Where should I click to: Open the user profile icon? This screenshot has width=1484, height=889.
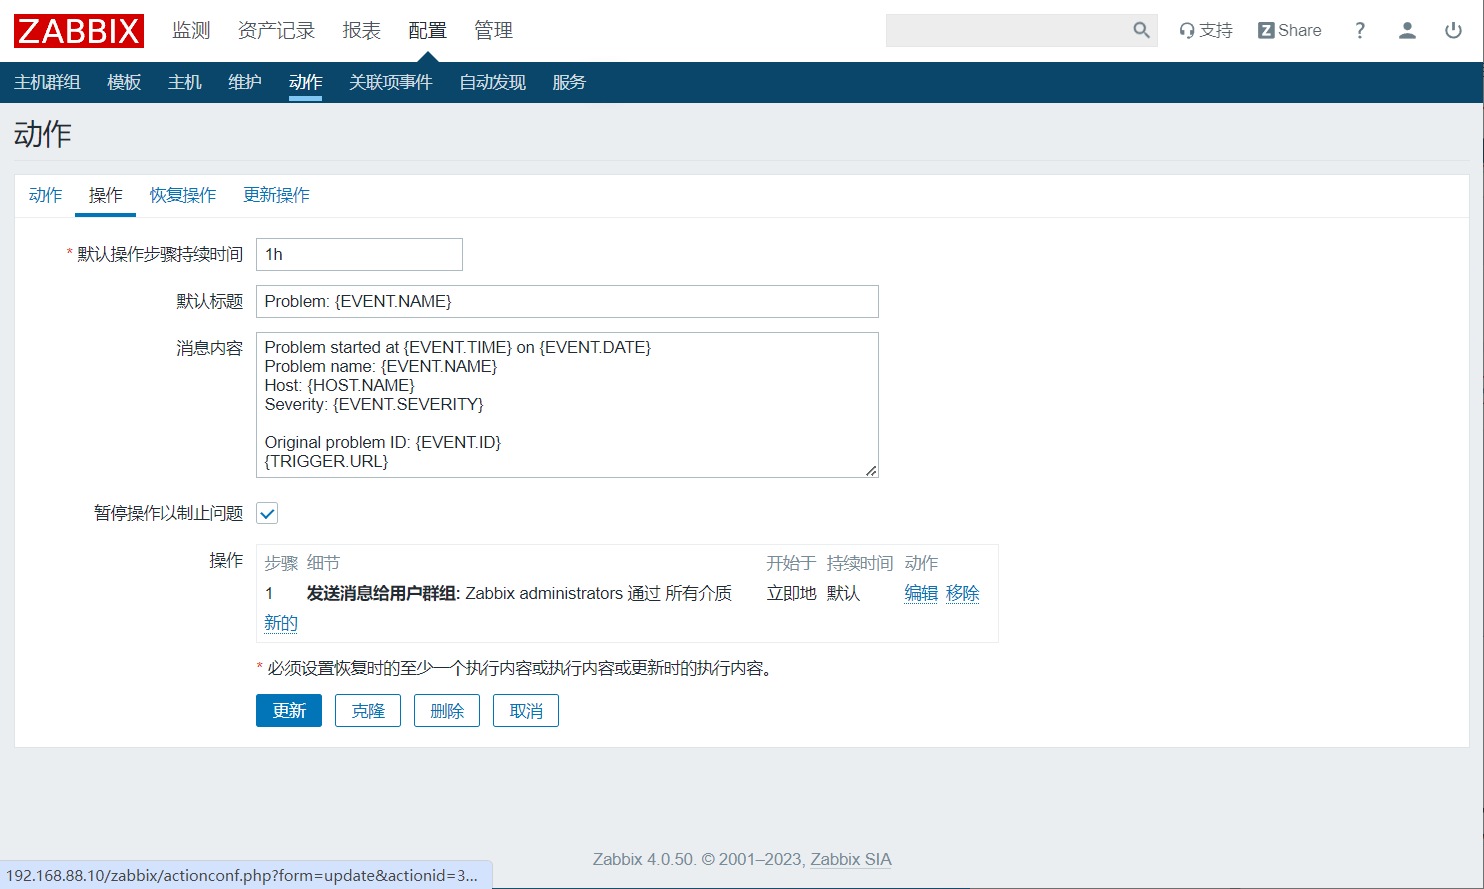pos(1407,30)
